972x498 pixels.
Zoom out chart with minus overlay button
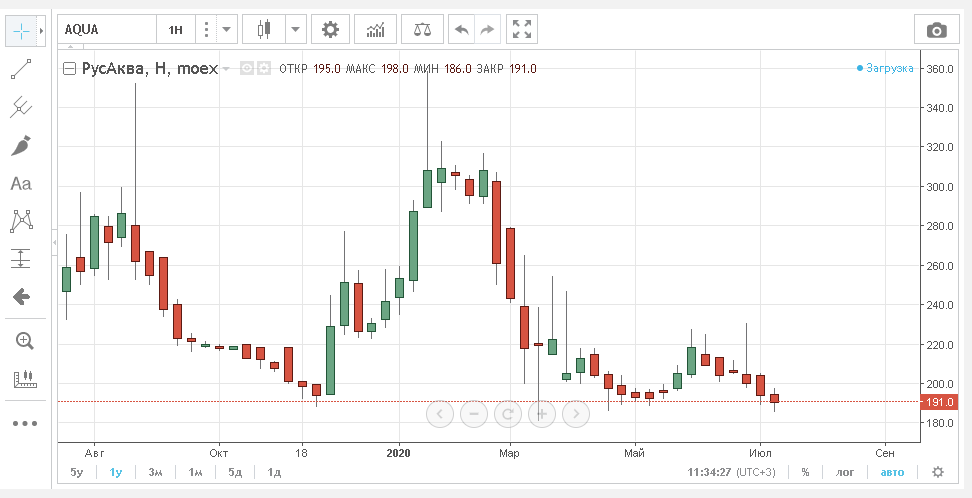pyautogui.click(x=474, y=414)
